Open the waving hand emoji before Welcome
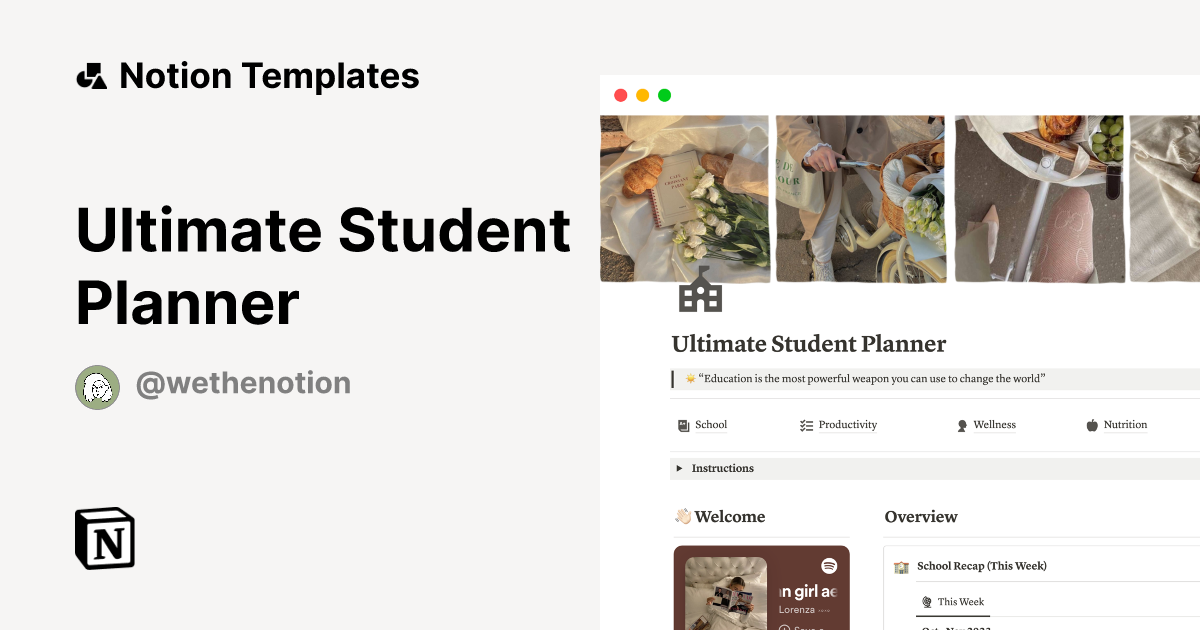Viewport: 1200px width, 630px height. [683, 516]
